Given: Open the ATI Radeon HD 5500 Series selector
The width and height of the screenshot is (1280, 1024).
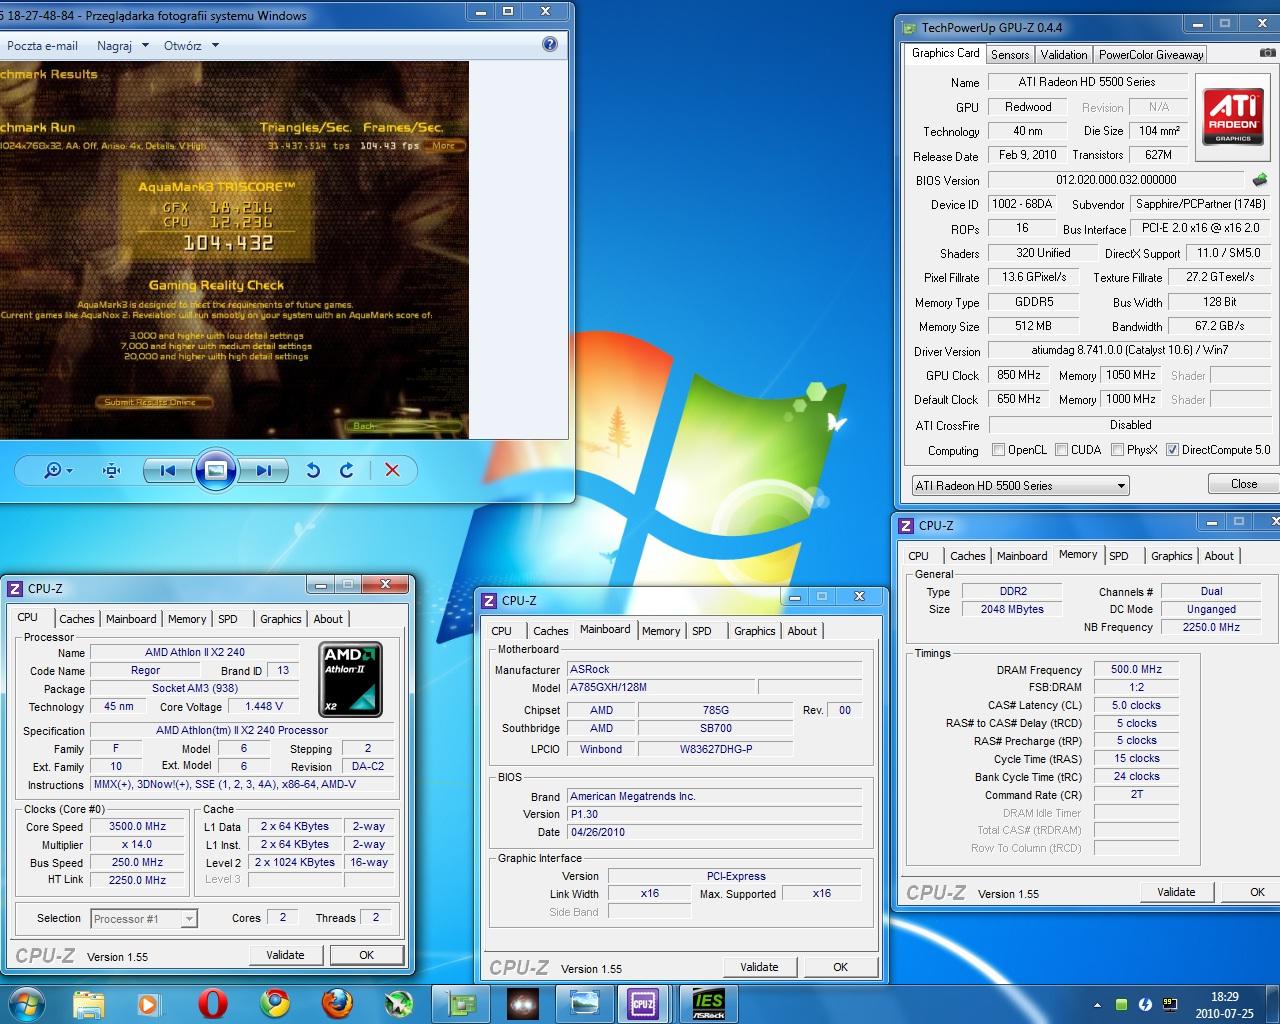Looking at the screenshot, I should pos(1020,485).
